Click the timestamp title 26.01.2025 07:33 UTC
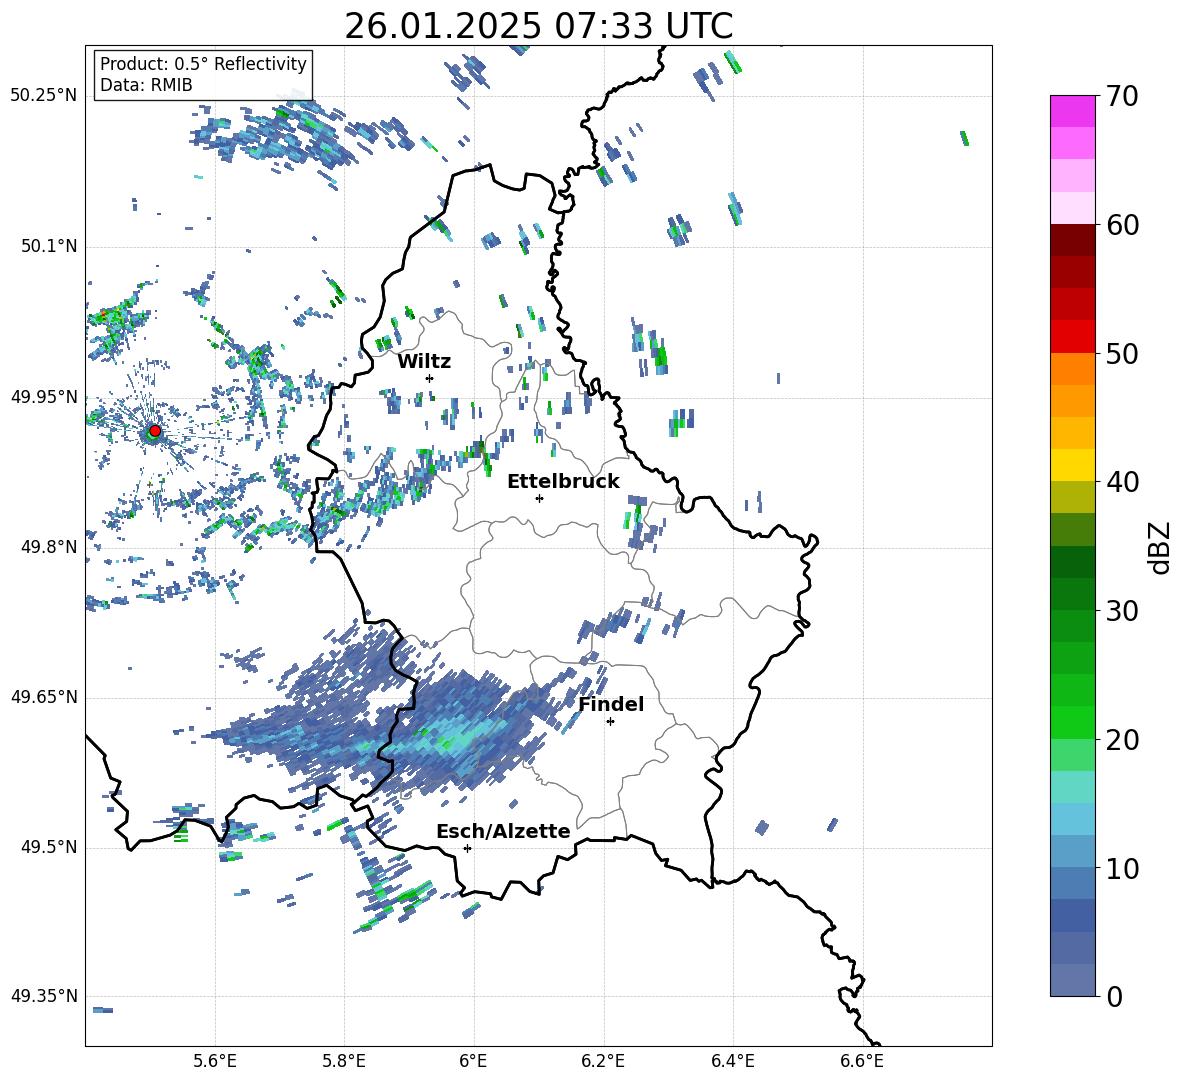1184x1081 pixels. 538,26
